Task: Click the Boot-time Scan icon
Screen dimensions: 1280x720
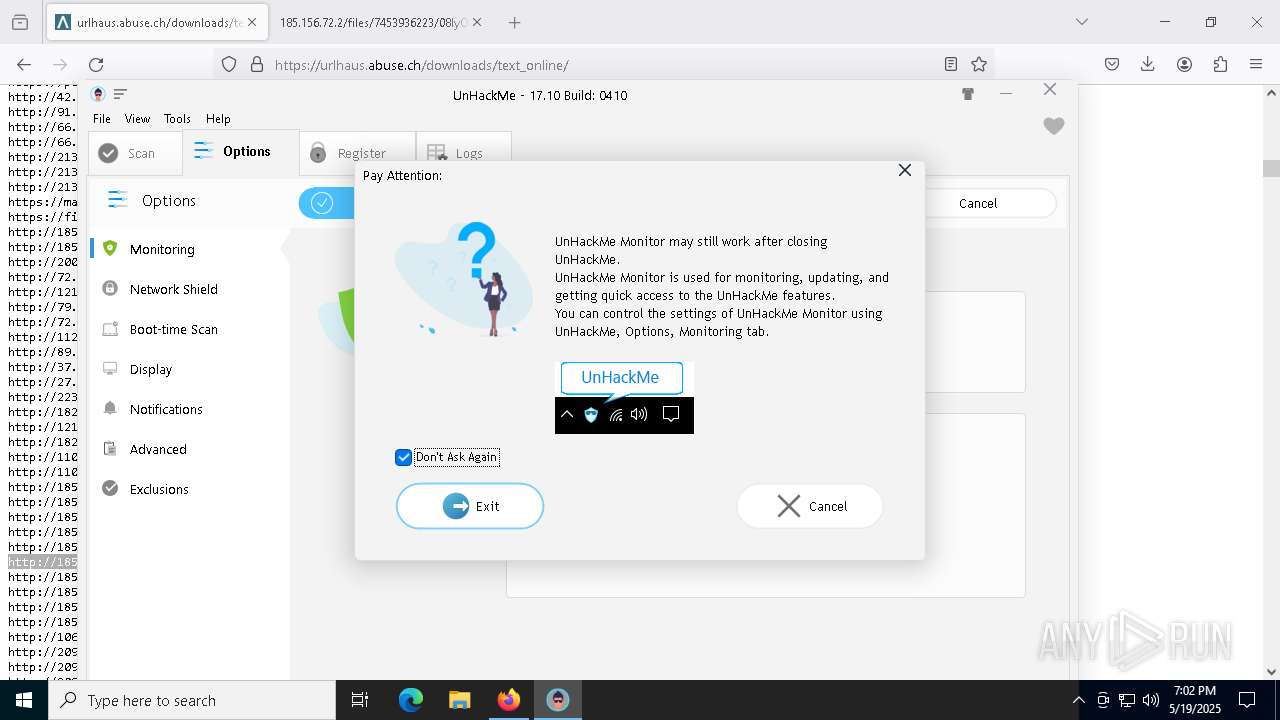Action: point(110,328)
